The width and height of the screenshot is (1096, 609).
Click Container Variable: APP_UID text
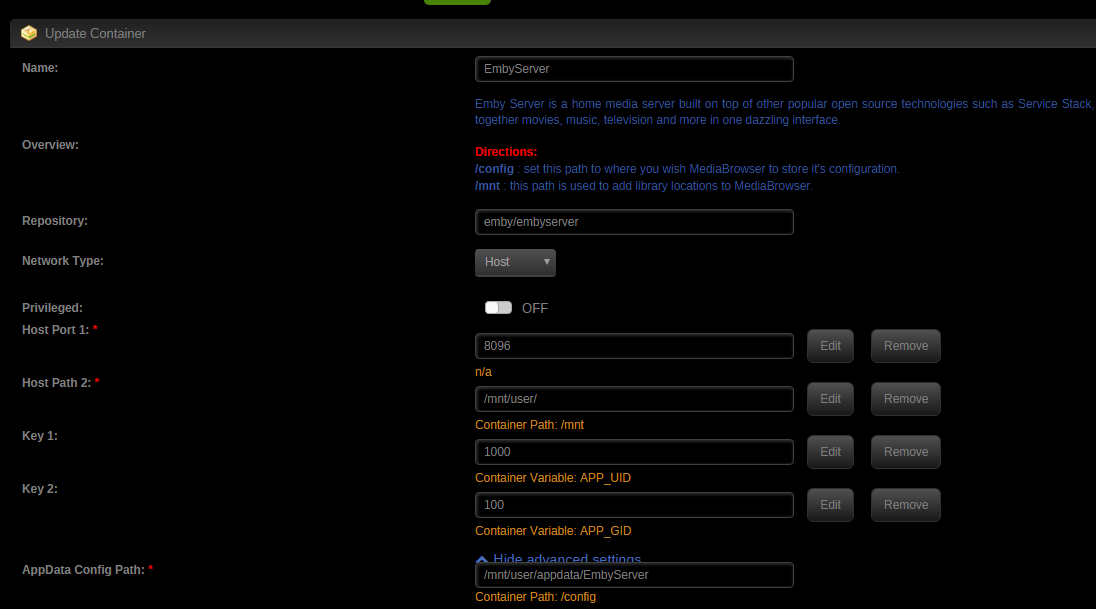click(x=553, y=478)
